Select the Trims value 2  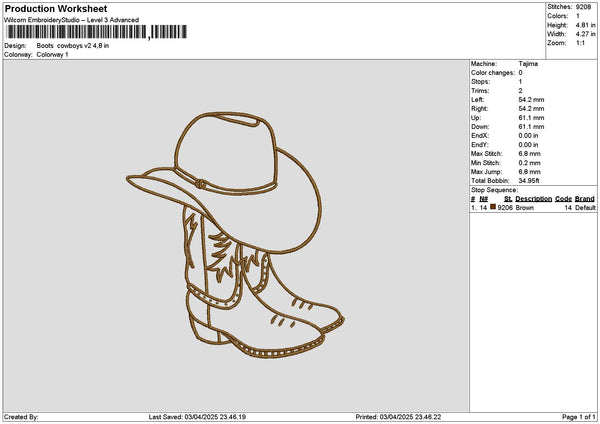(520, 91)
